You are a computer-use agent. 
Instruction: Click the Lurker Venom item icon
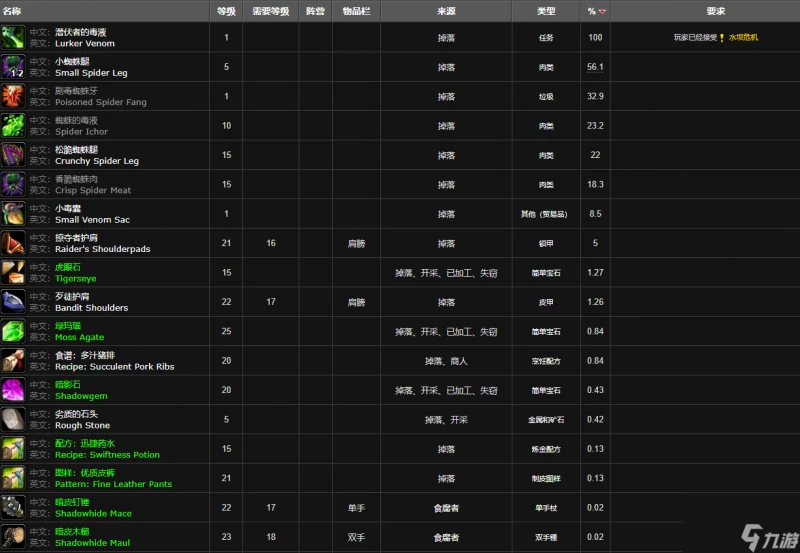(x=13, y=38)
